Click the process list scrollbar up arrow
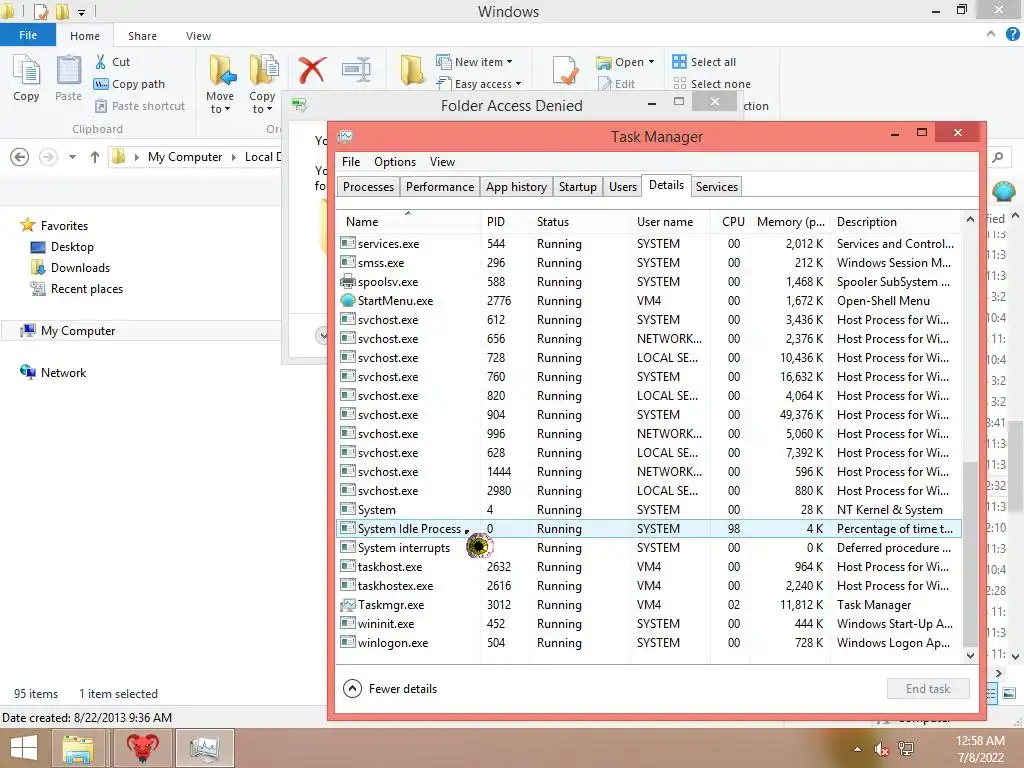Viewport: 1024px width, 768px height. [970, 219]
